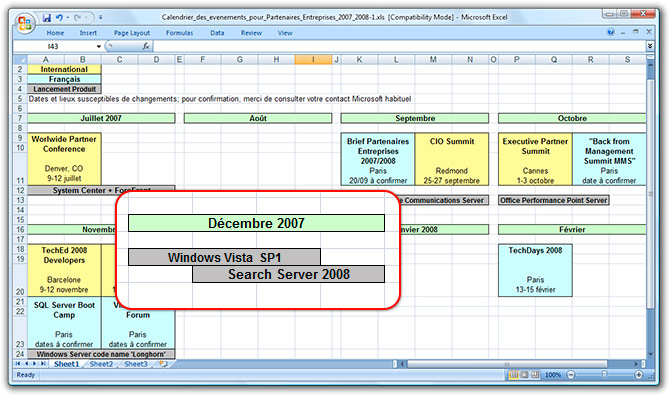This screenshot has height=396, width=670.
Task: Select the TechDays 2008 Paris cell
Action: [535, 270]
